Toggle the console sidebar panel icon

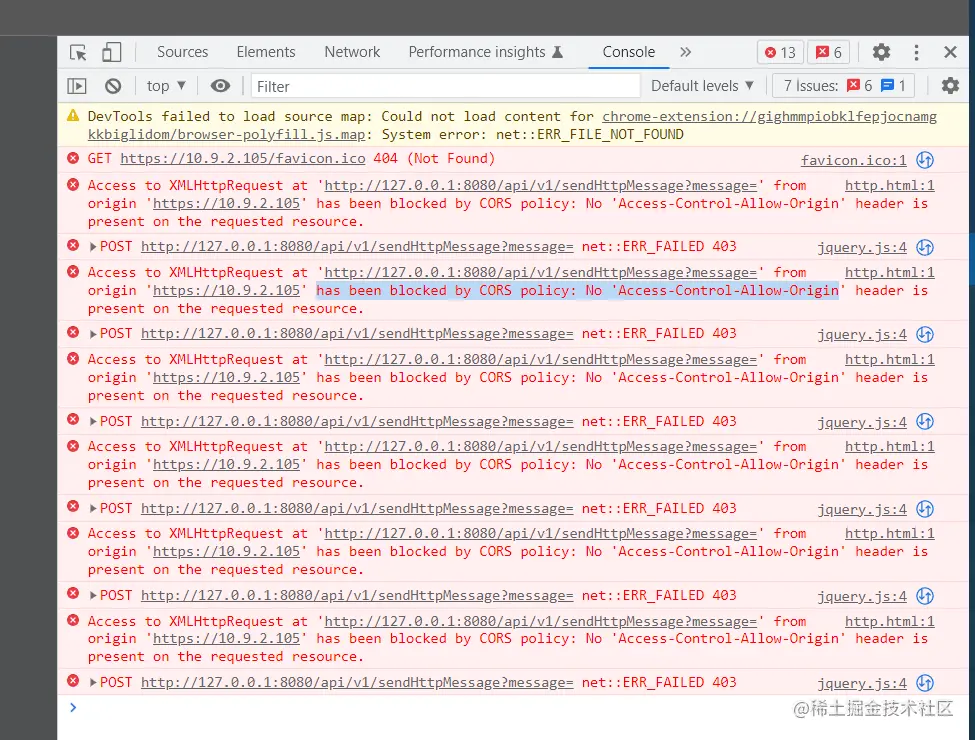tap(77, 86)
